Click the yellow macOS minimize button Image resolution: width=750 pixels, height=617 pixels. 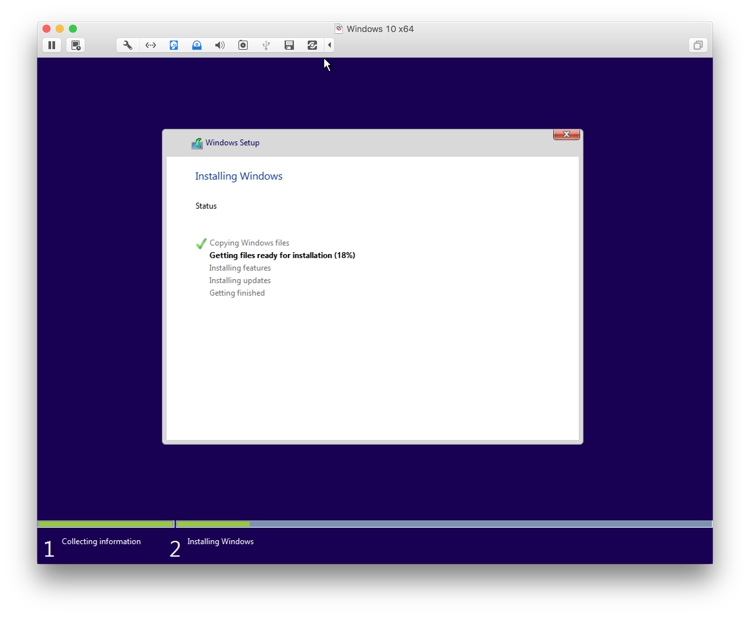coord(59,29)
